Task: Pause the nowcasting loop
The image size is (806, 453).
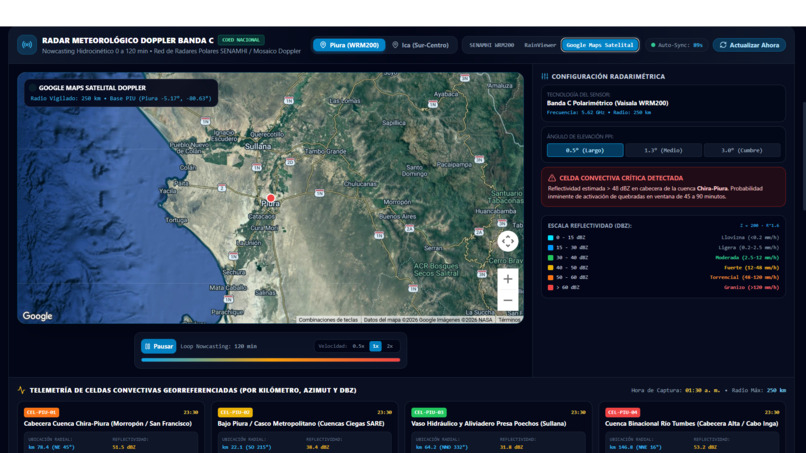Action: tap(159, 346)
